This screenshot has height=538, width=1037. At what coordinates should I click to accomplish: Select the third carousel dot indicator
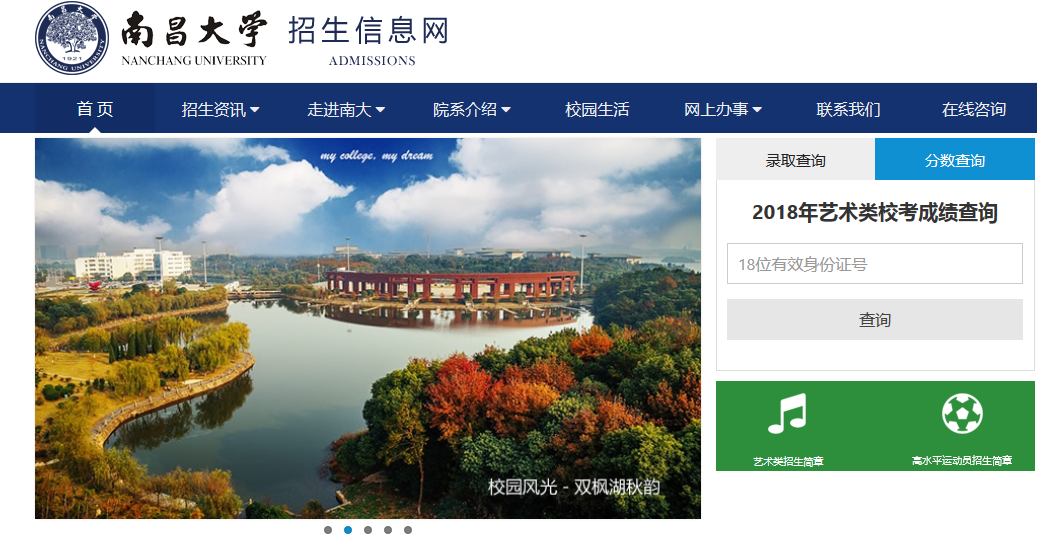[368, 529]
